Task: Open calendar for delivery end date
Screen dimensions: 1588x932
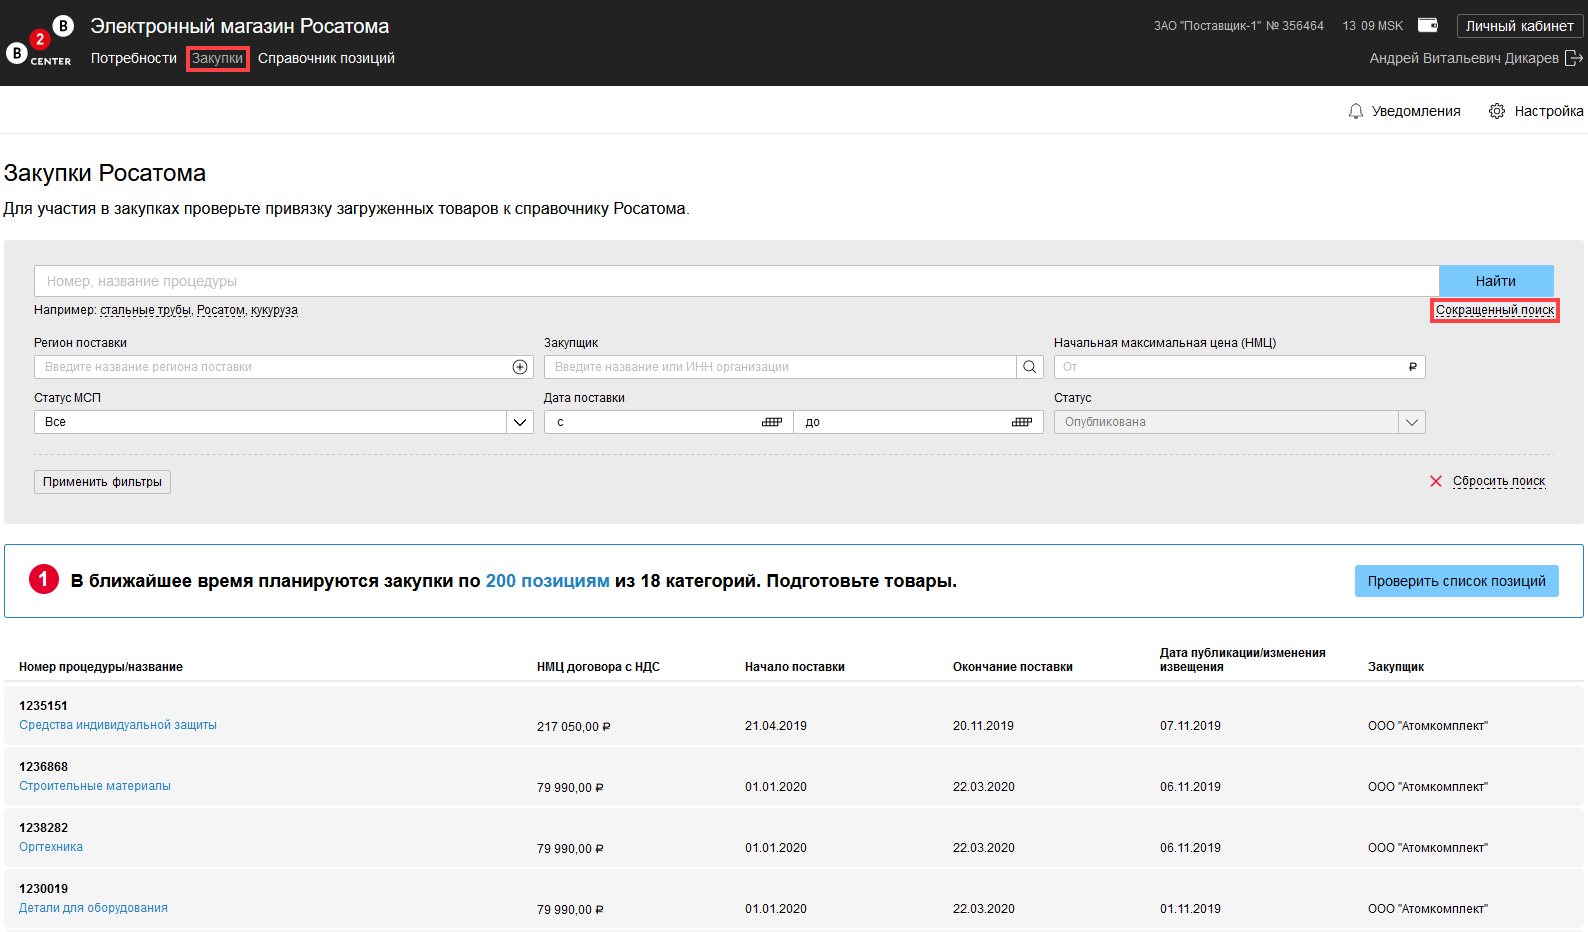Action: (1021, 422)
